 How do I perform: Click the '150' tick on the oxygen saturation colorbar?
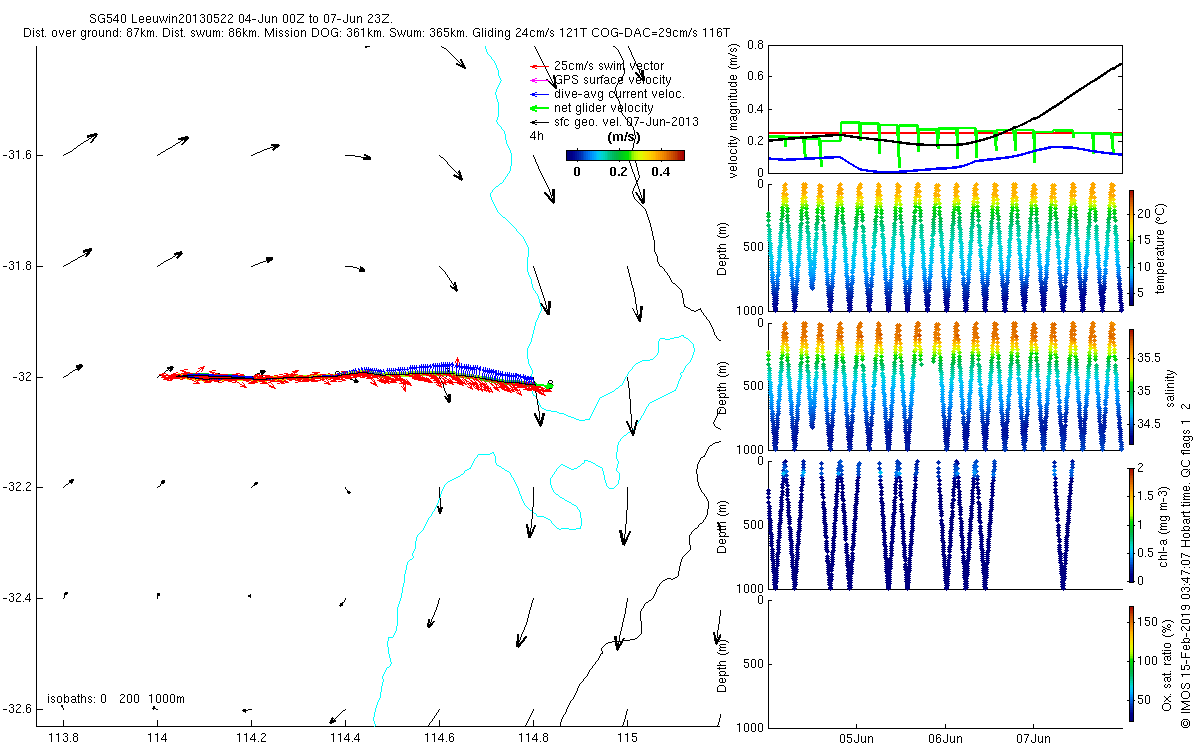pyautogui.click(x=1149, y=622)
